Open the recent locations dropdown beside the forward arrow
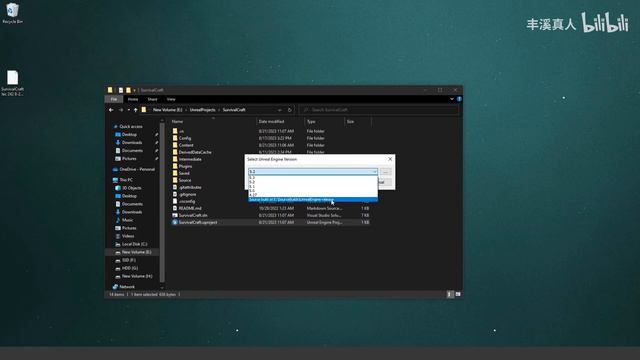The height and width of the screenshot is (360, 640). click(129, 110)
